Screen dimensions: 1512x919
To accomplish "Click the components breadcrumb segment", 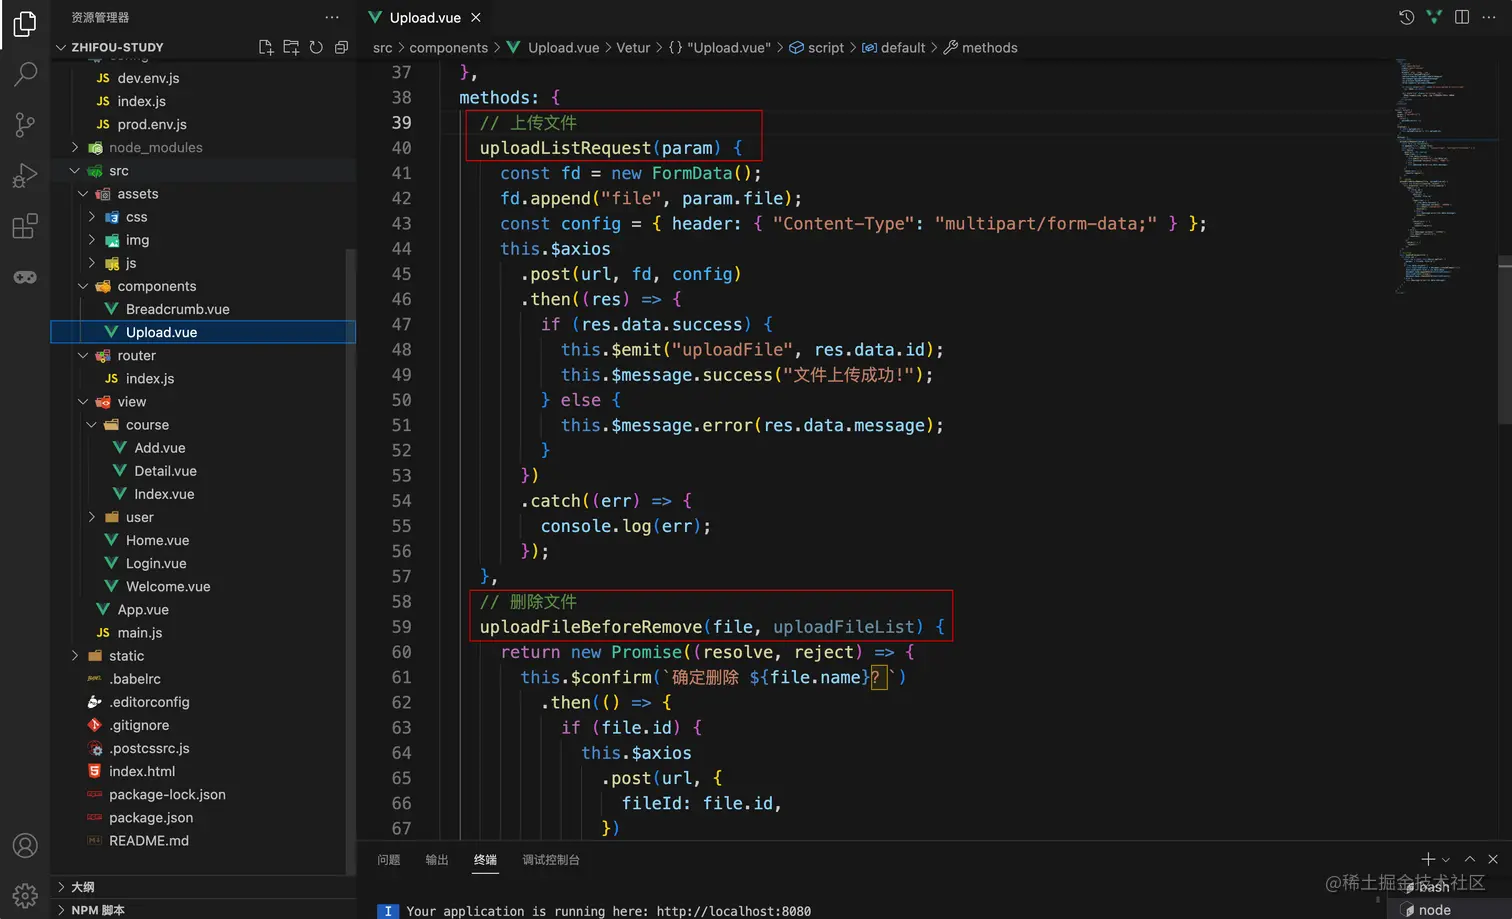I will tap(448, 47).
